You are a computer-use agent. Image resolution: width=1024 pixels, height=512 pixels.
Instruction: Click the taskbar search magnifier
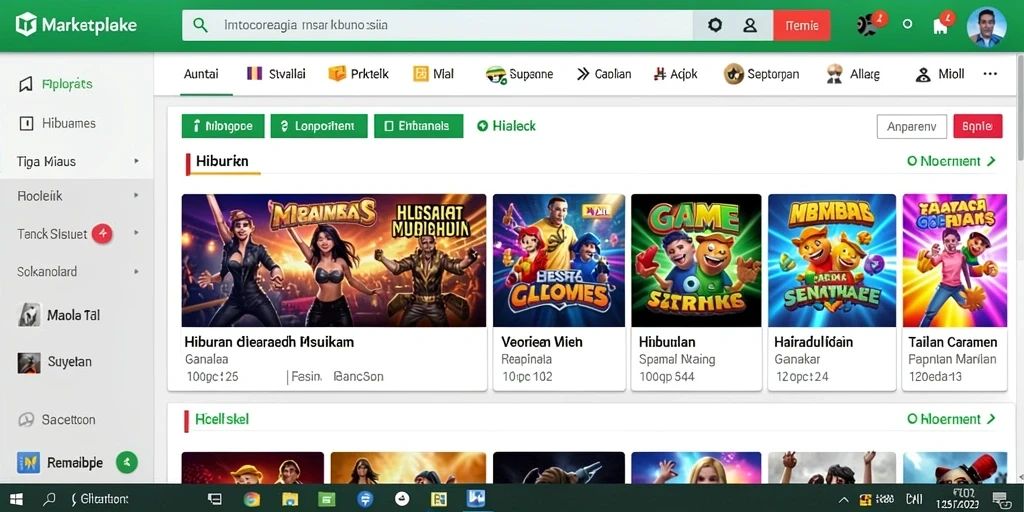pyautogui.click(x=49, y=500)
